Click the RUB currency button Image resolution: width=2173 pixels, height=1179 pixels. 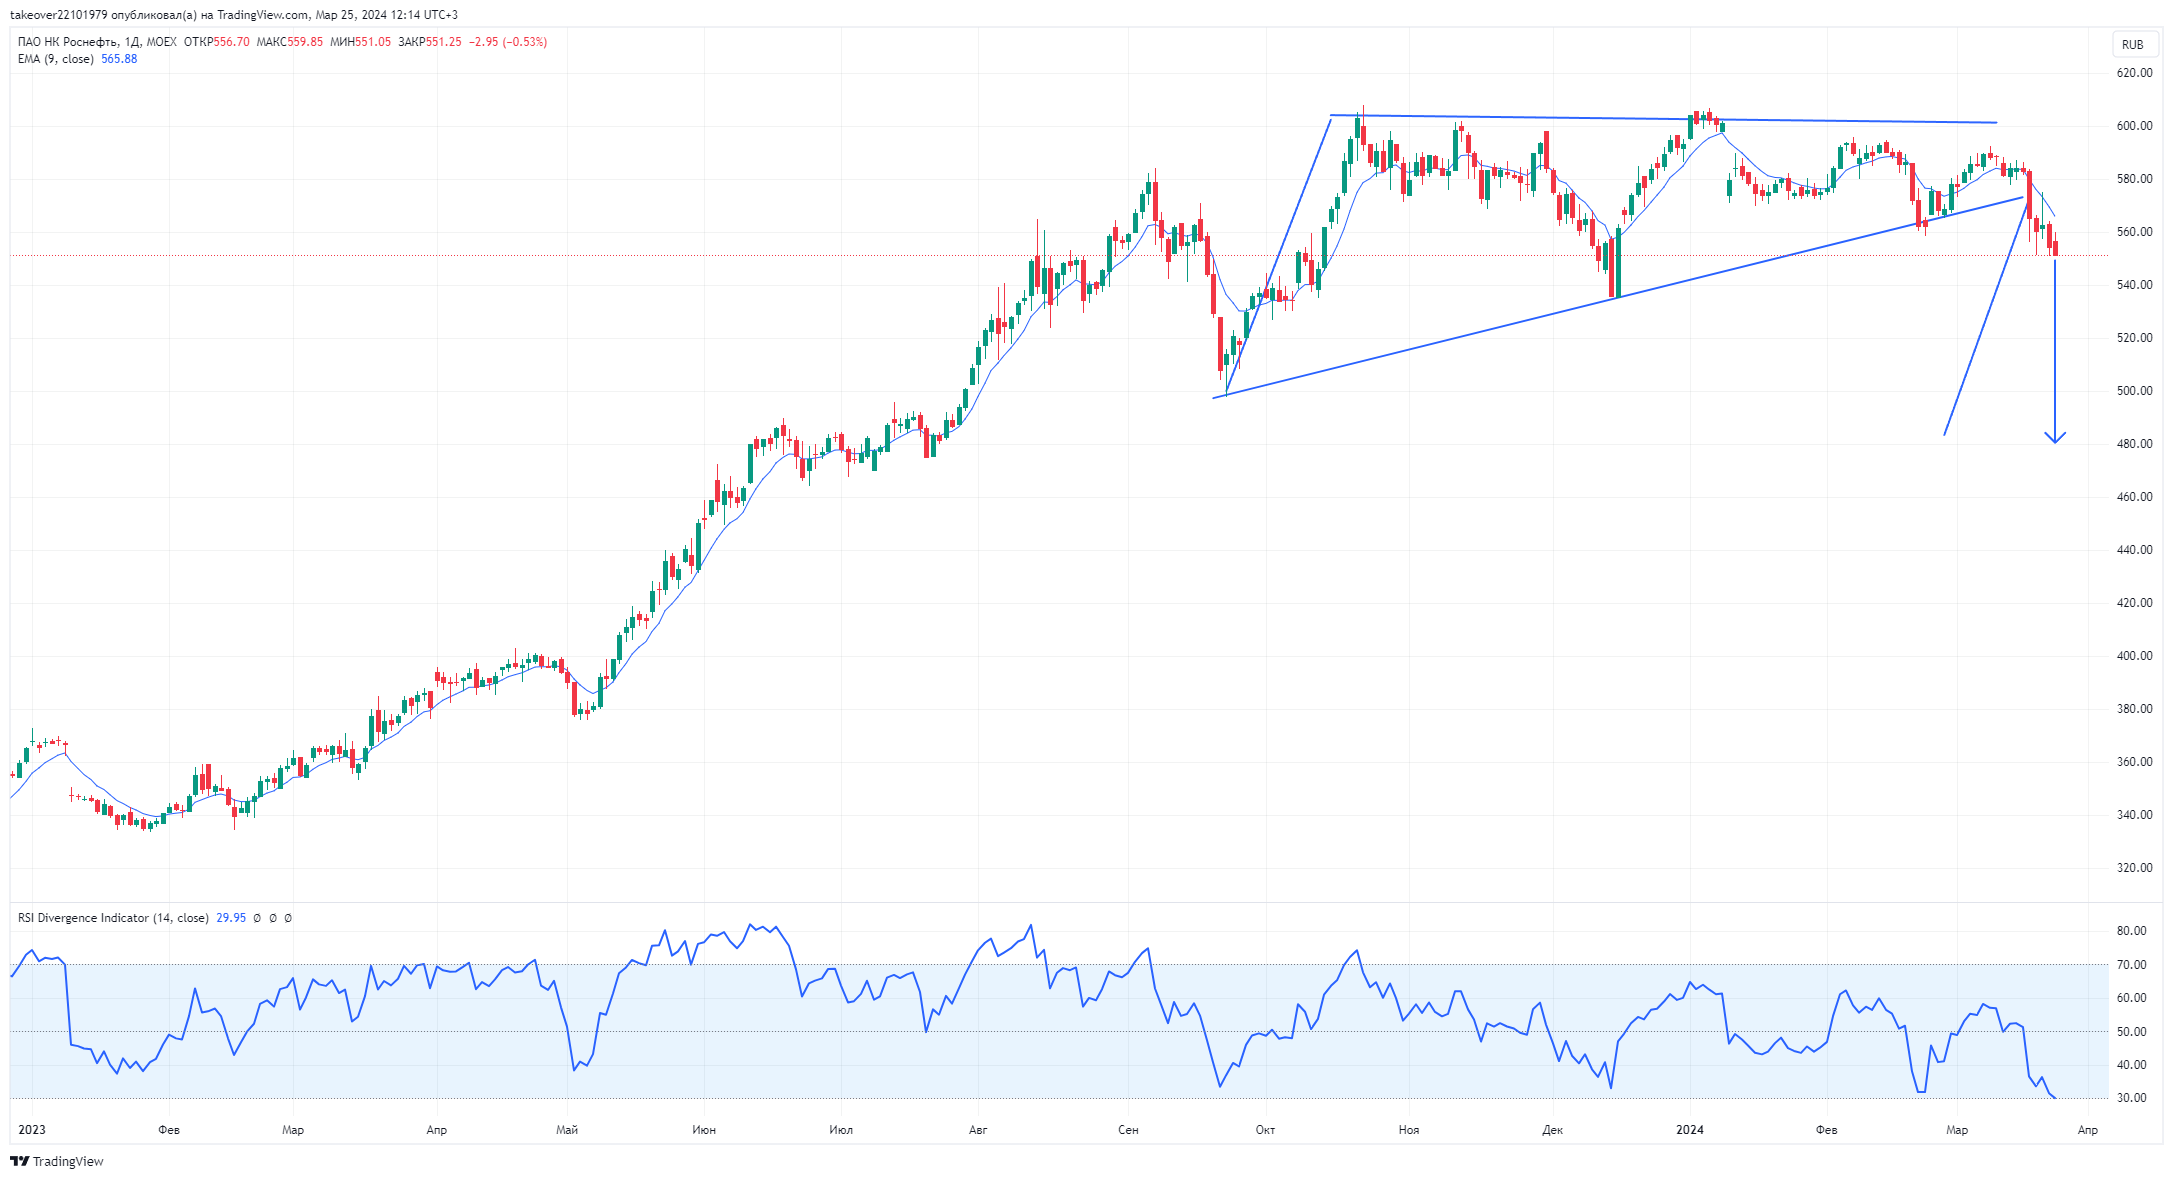(2132, 44)
